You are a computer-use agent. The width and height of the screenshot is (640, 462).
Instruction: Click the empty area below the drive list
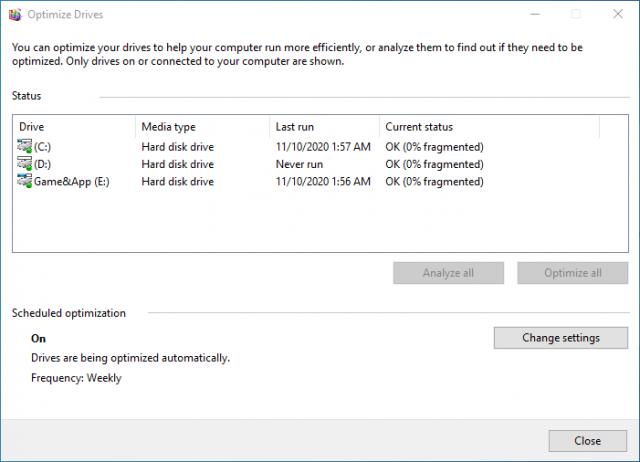[300, 225]
